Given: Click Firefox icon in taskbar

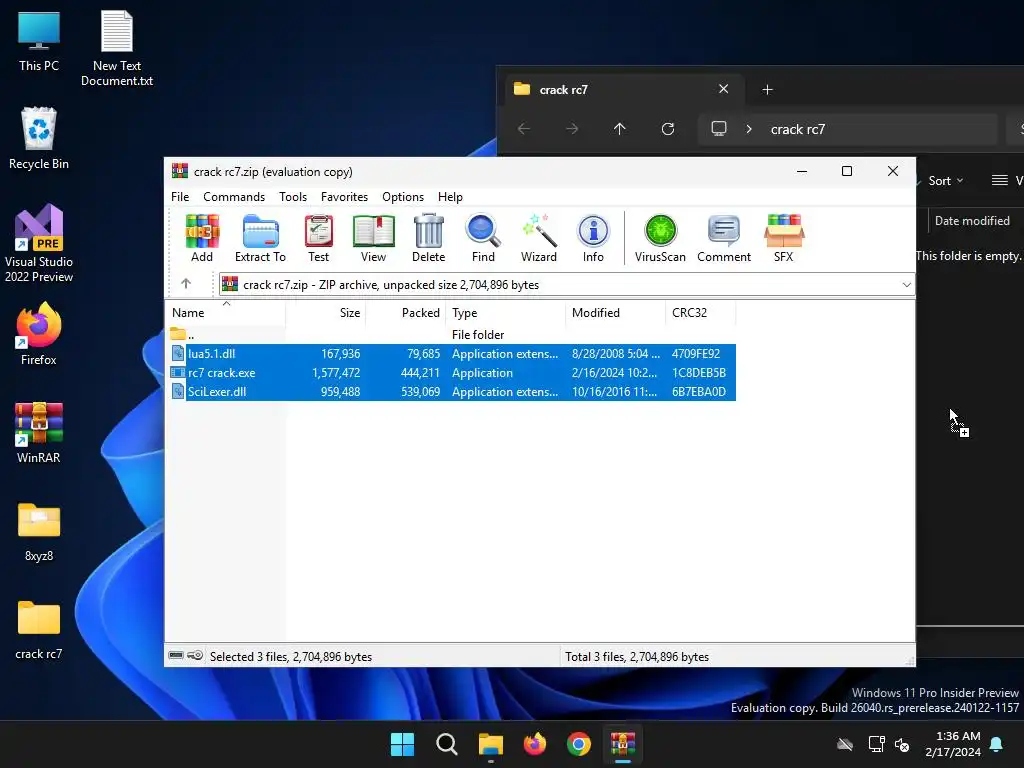Looking at the screenshot, I should coord(535,744).
